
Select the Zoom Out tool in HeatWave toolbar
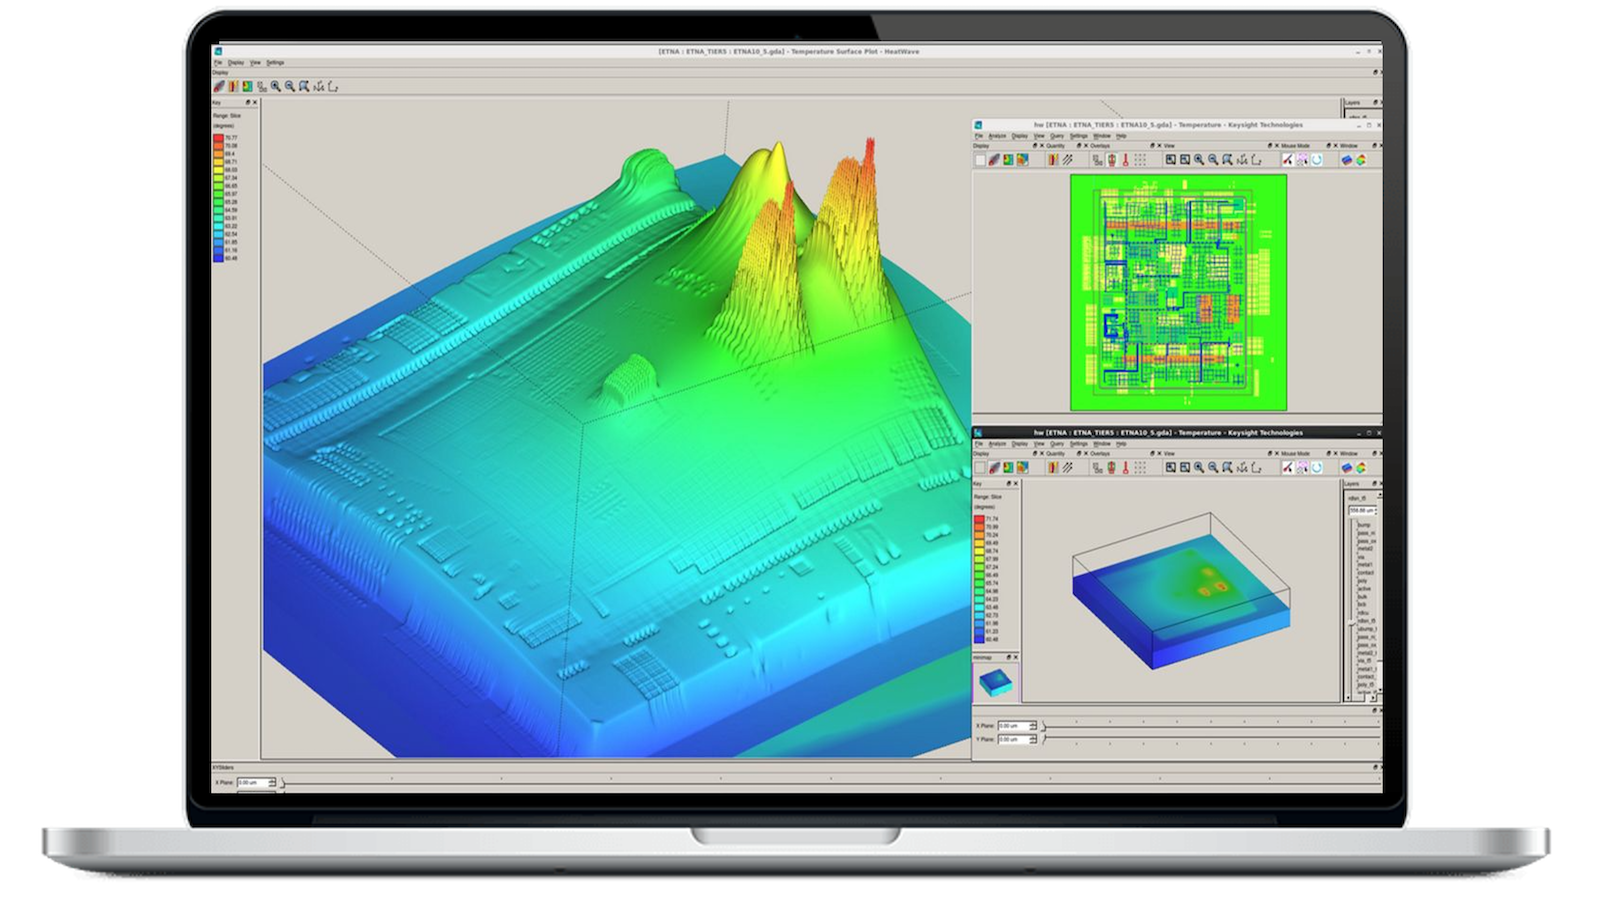click(x=289, y=87)
